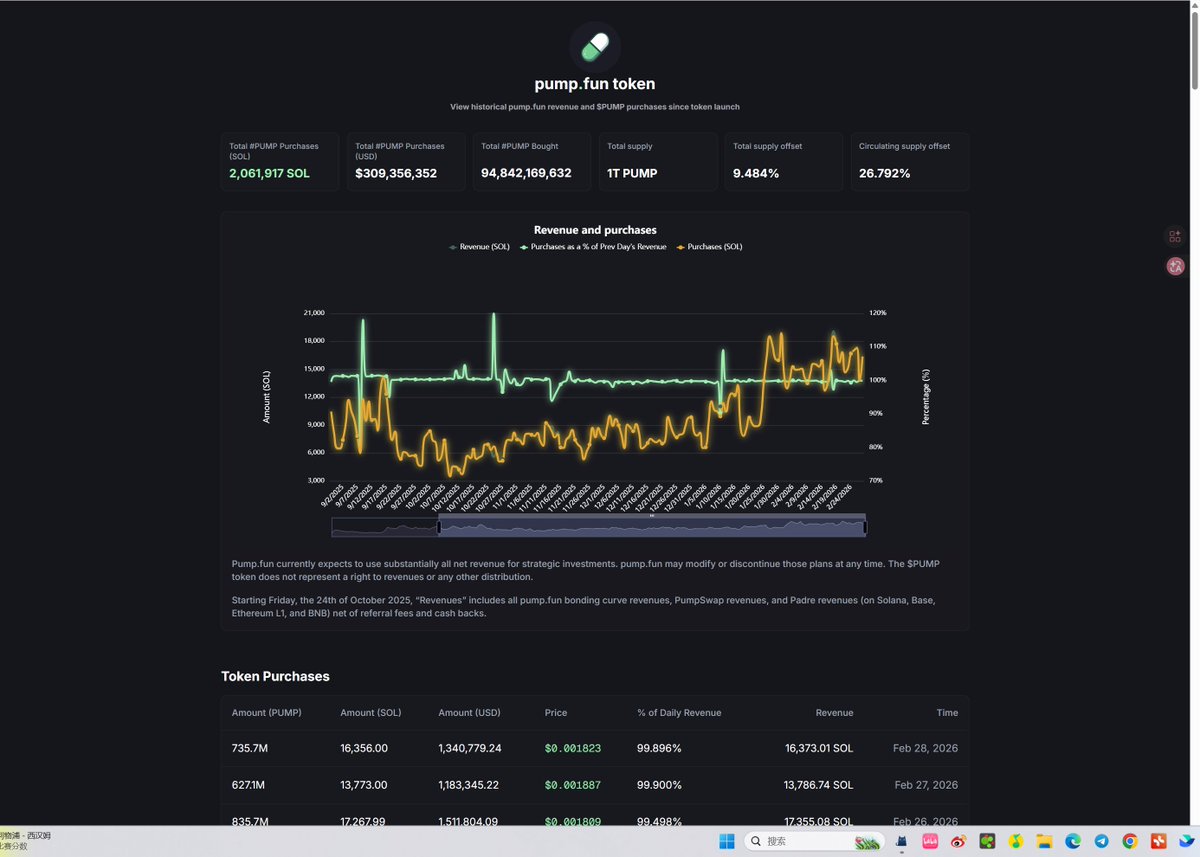This screenshot has width=1200, height=857.
Task: Open the blue bird app in taskbar
Action: [1187, 842]
